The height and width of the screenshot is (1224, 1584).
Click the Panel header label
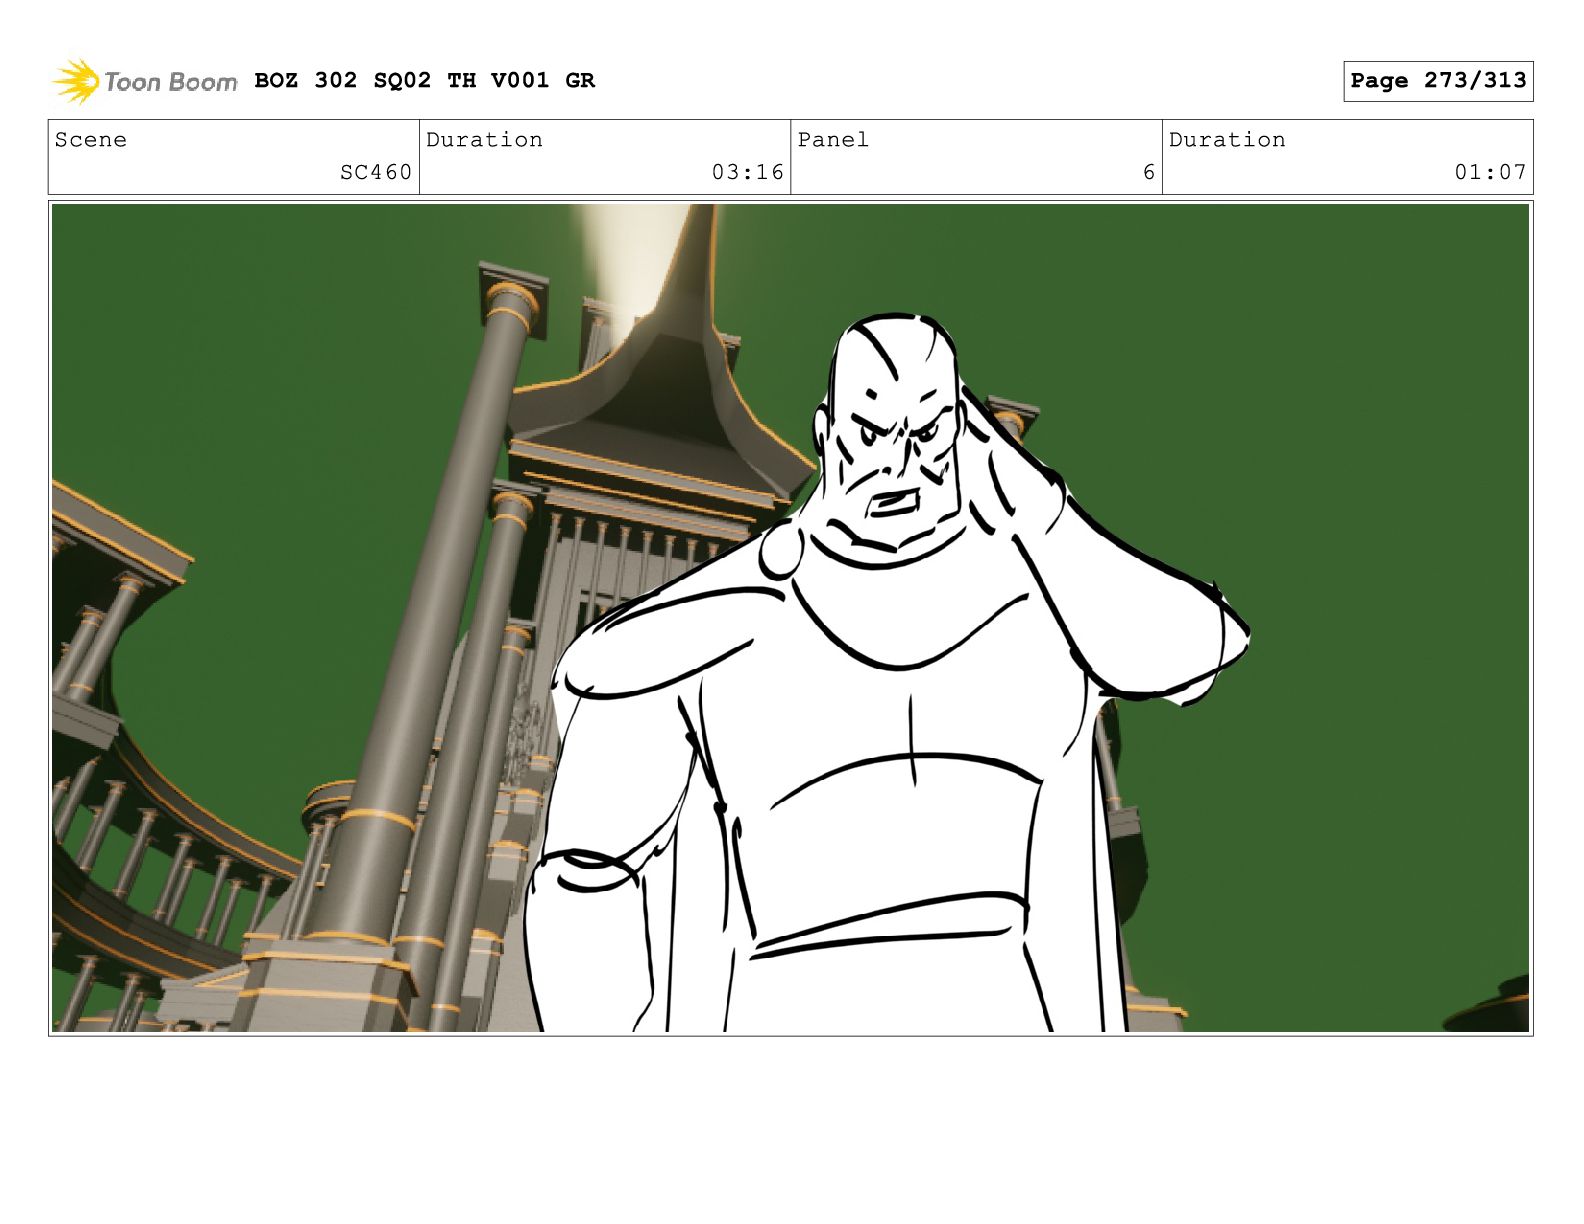pyautogui.click(x=833, y=140)
